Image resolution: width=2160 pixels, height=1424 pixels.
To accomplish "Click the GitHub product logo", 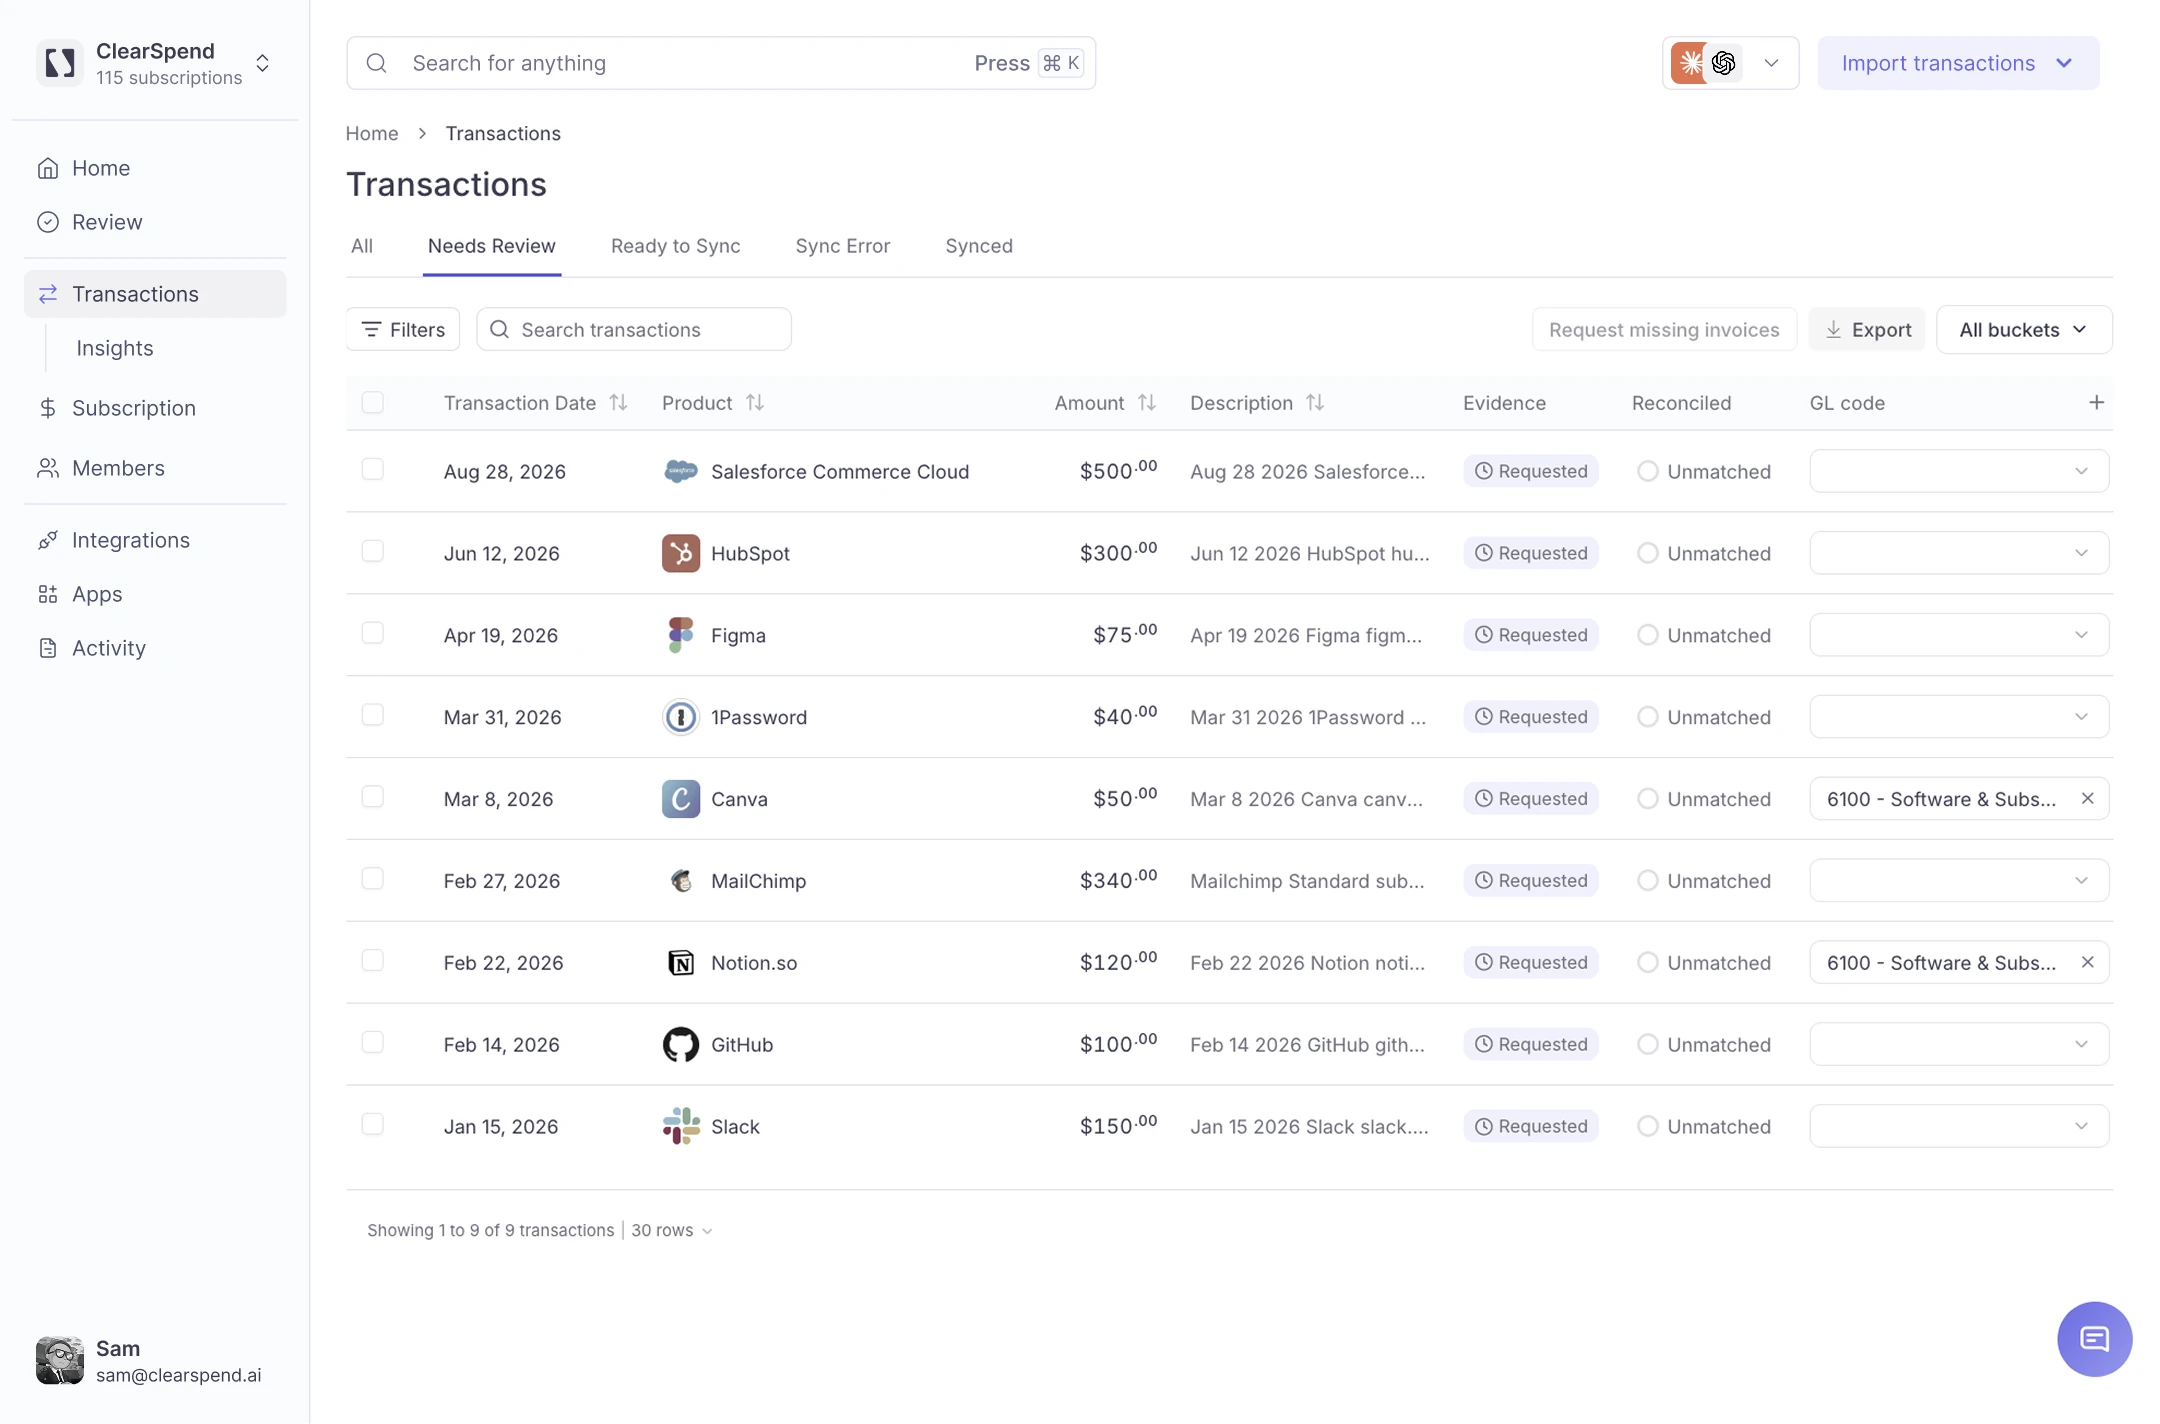I will click(x=681, y=1045).
